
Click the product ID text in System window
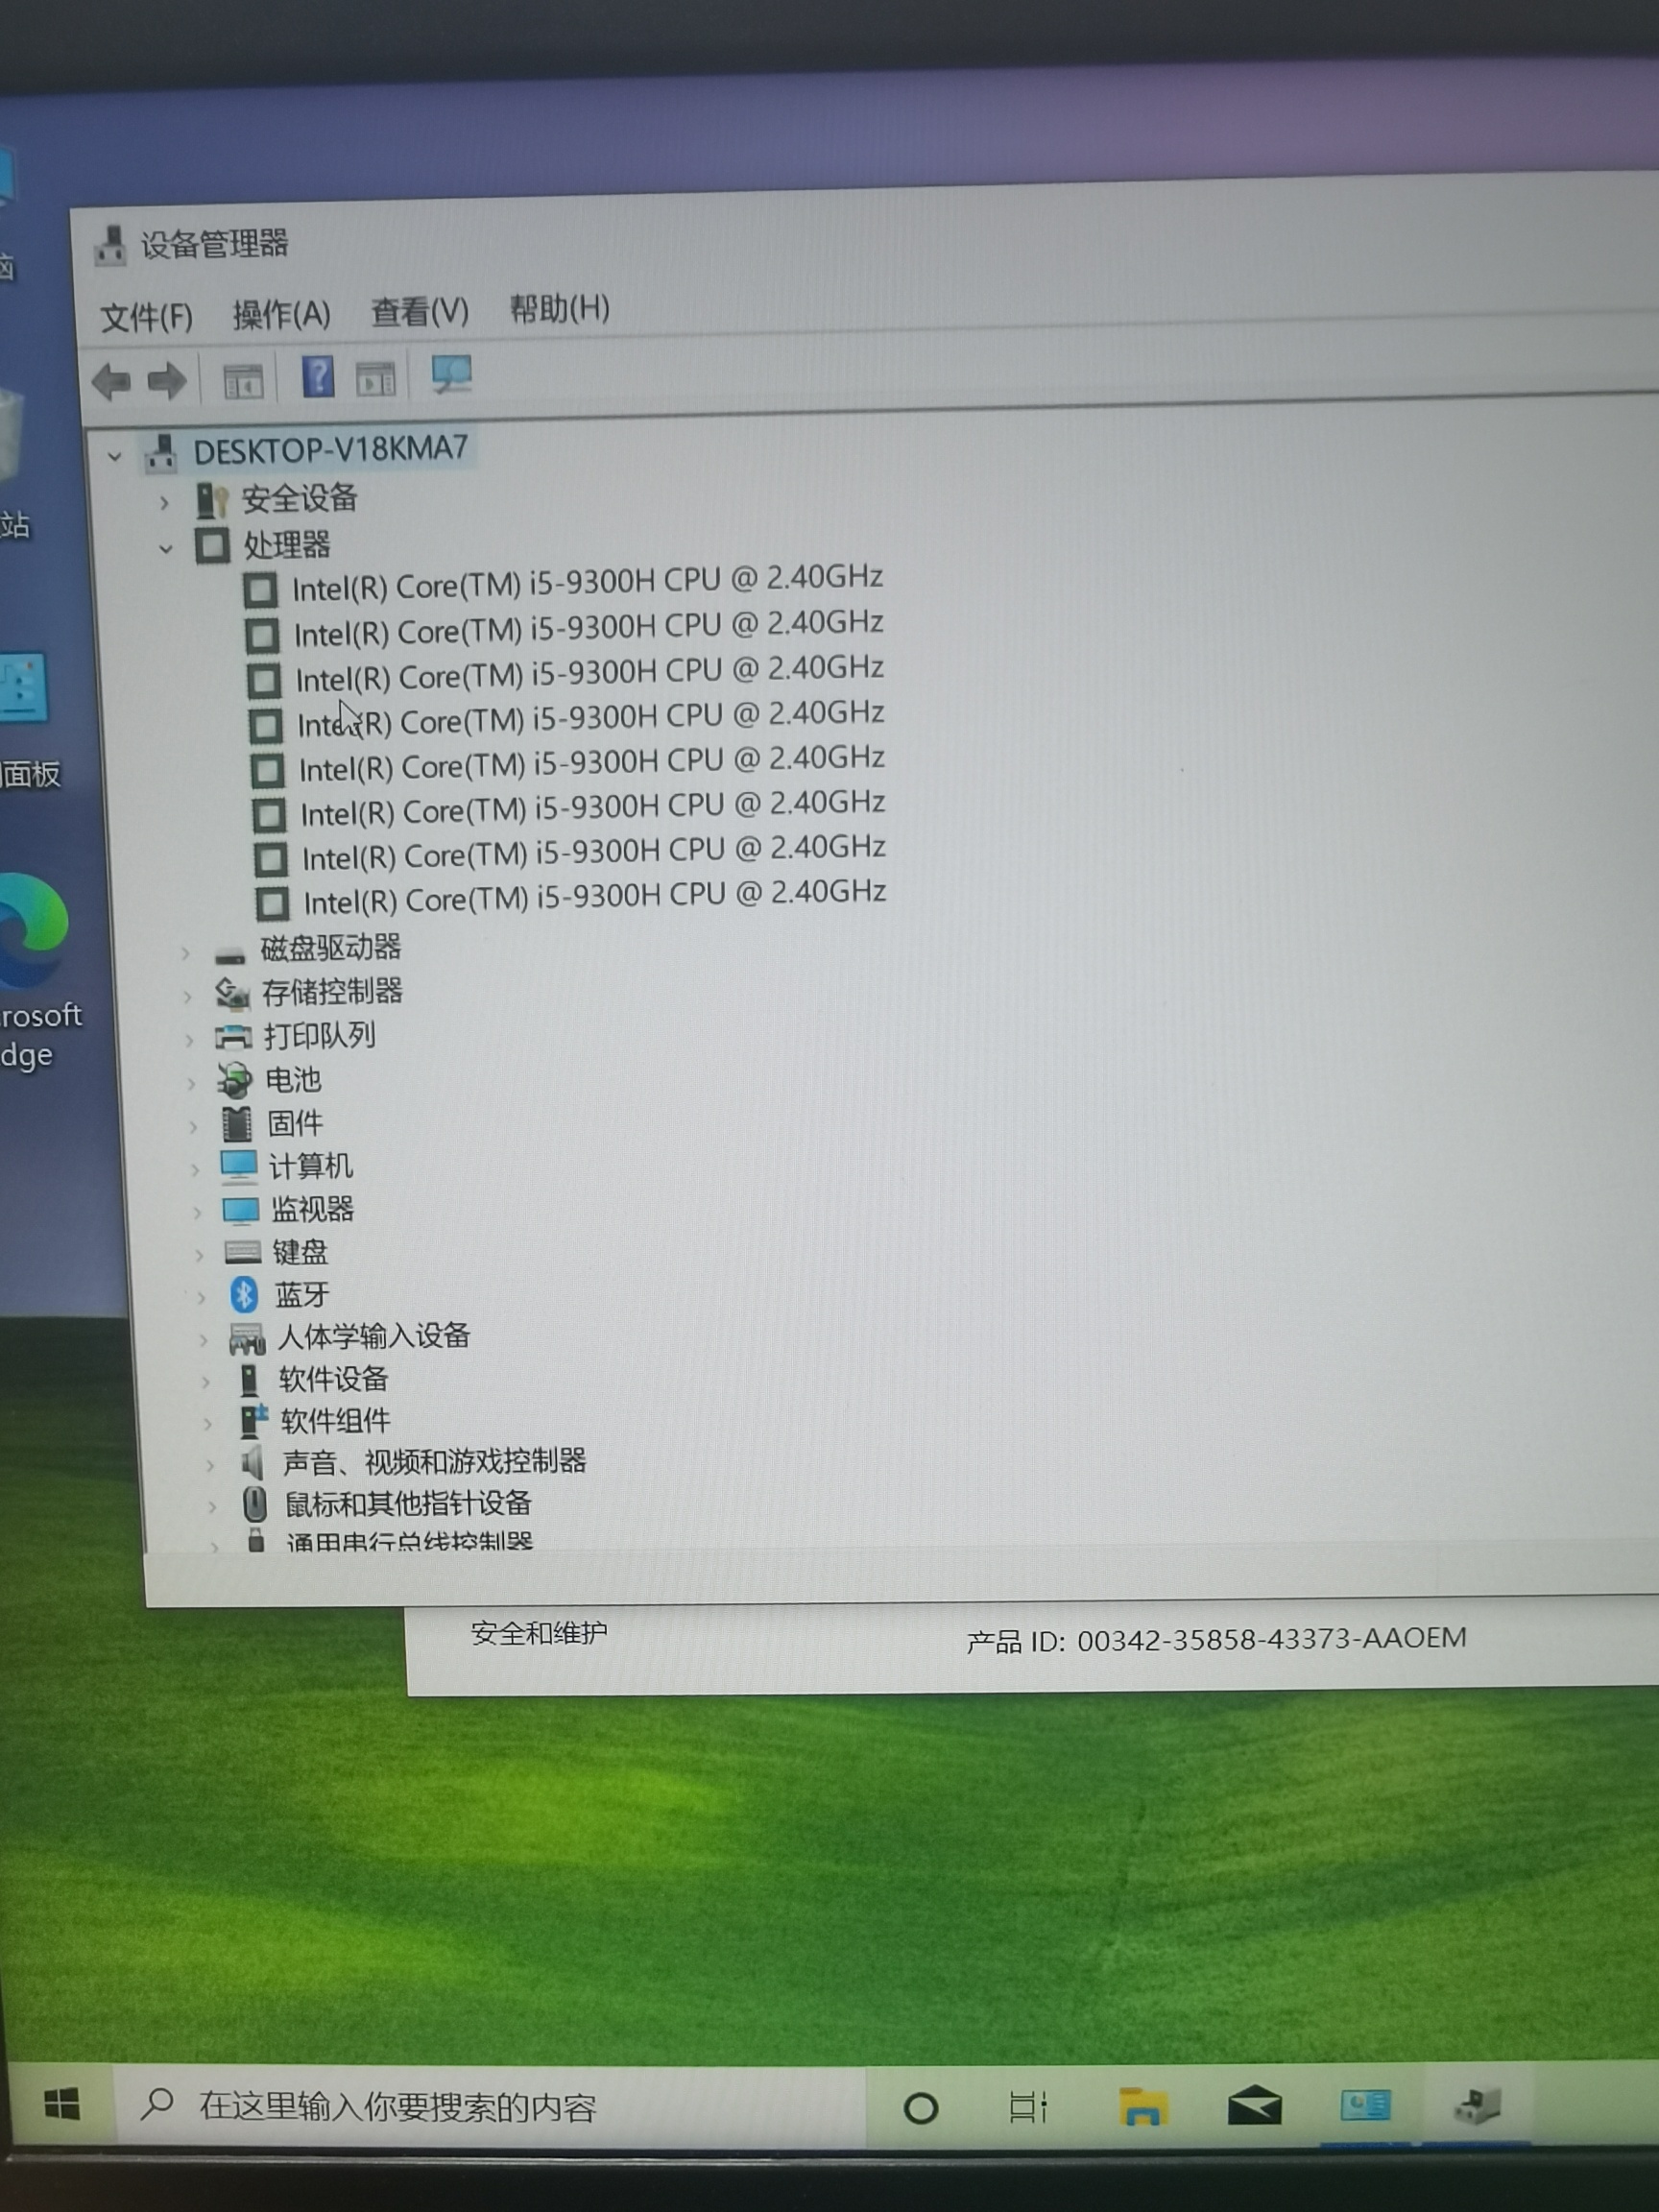pos(1217,1640)
